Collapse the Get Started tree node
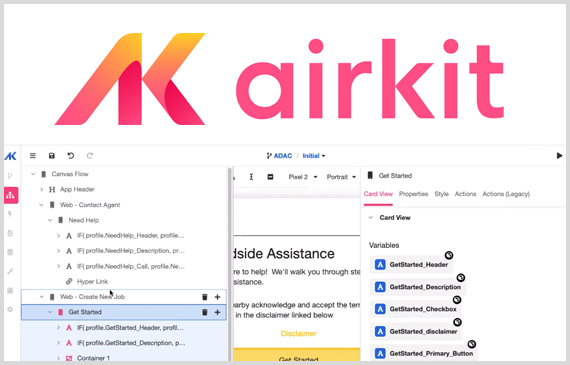This screenshot has width=570, height=365. (50, 312)
